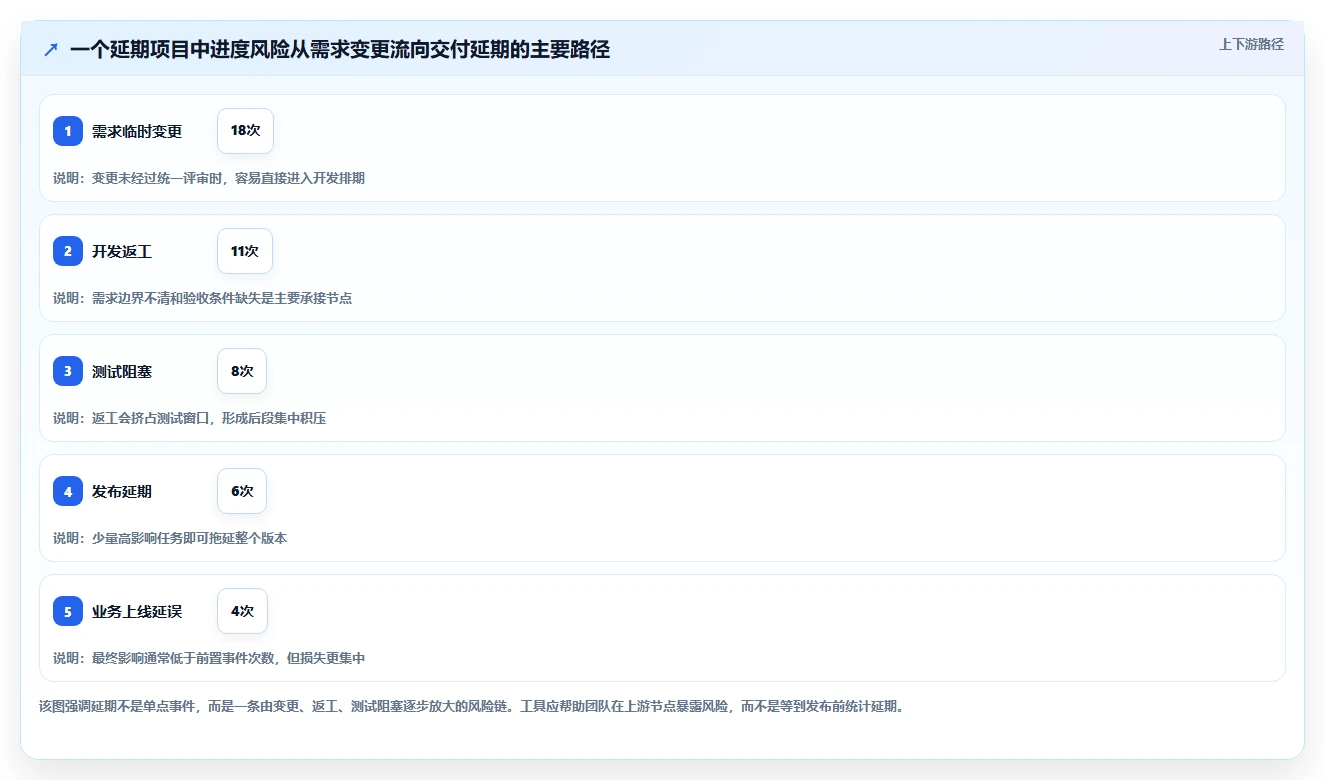Click the note about 返工会挤占测试窗口

(x=189, y=418)
